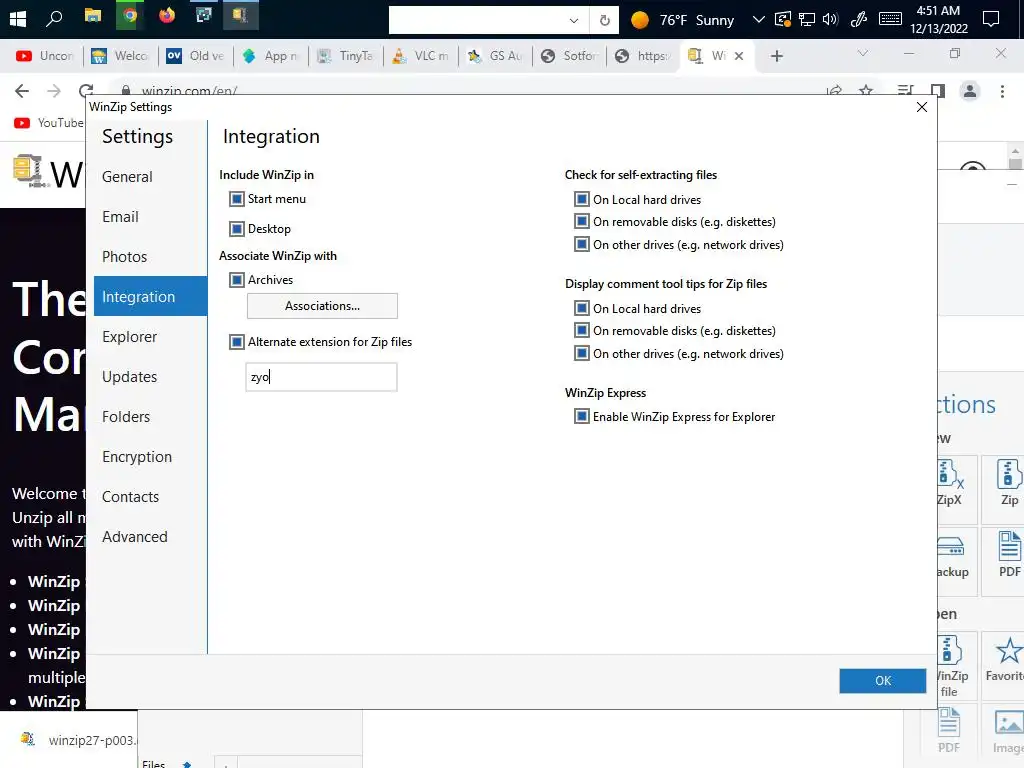Viewport: 1024px width, 768px height.
Task: Open the notification center icon
Action: [x=991, y=19]
